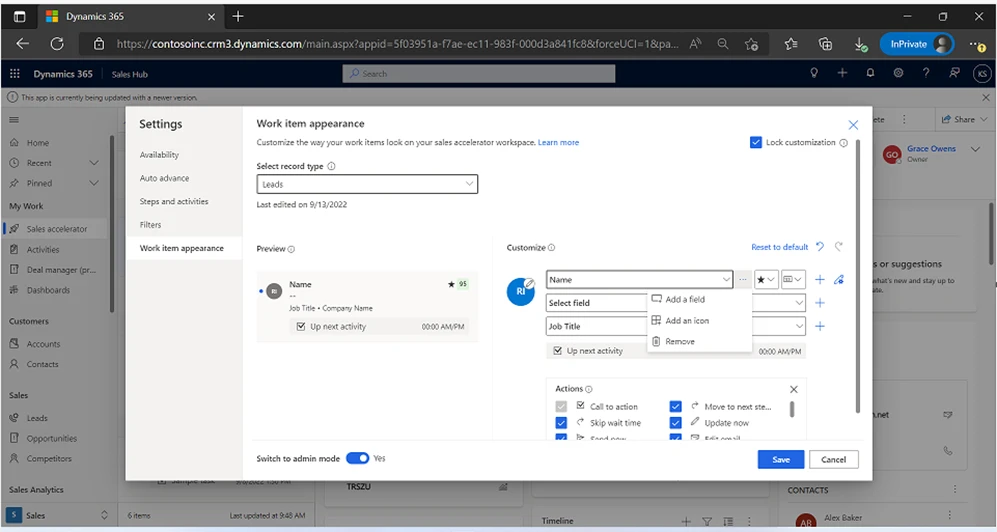Open the Job Title dropdown arrow

799,326
